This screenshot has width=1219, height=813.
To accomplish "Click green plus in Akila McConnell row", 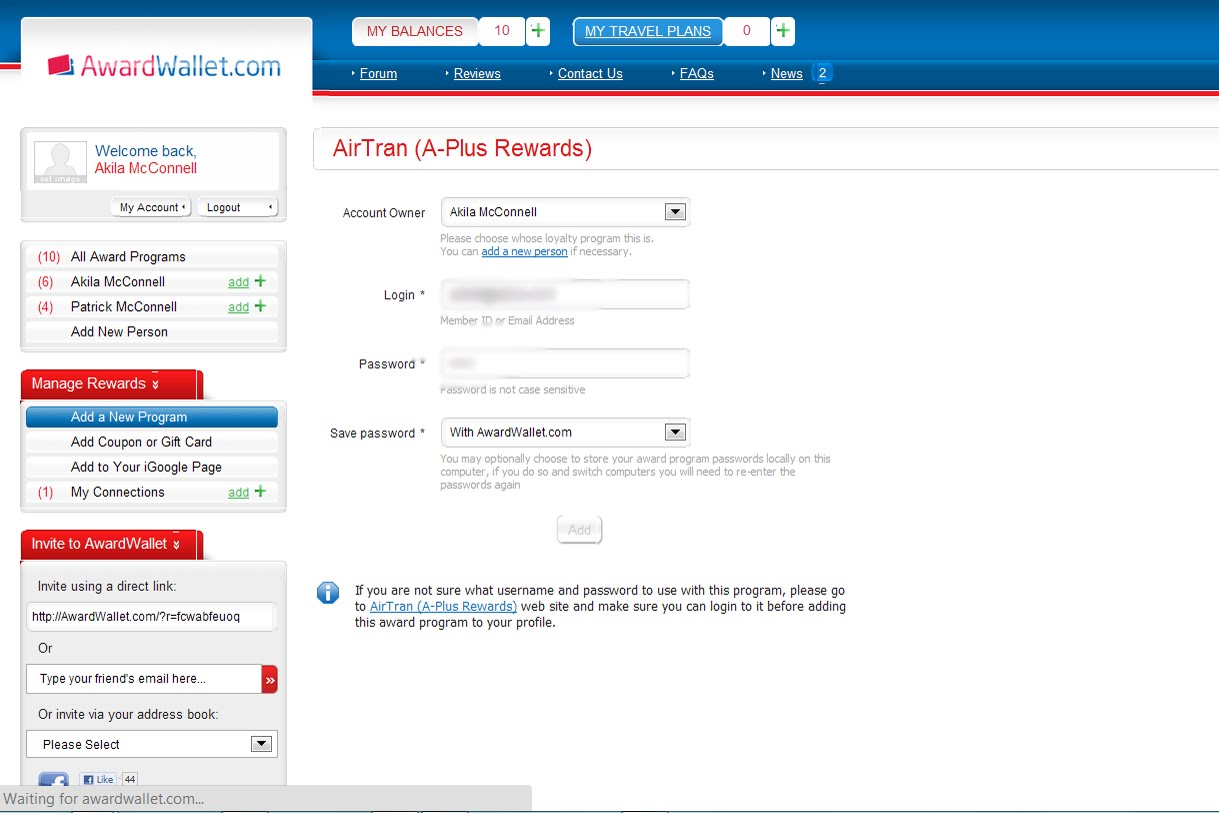I will [260, 281].
